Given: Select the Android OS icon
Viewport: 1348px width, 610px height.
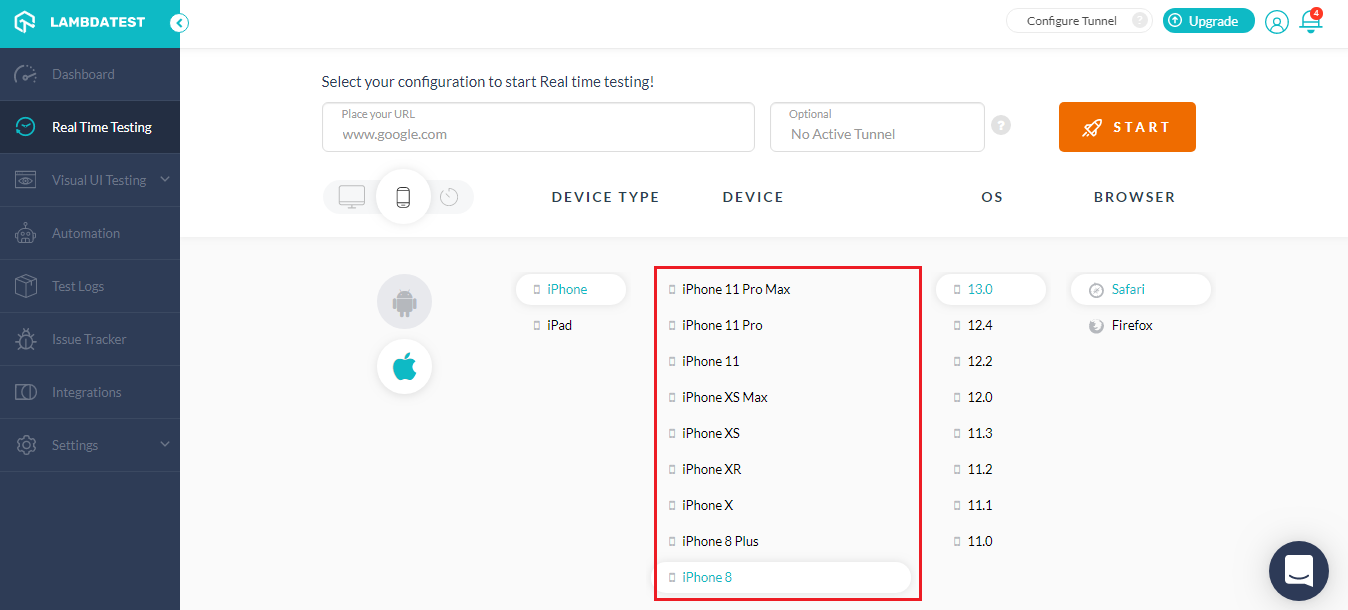Looking at the screenshot, I should pyautogui.click(x=404, y=301).
